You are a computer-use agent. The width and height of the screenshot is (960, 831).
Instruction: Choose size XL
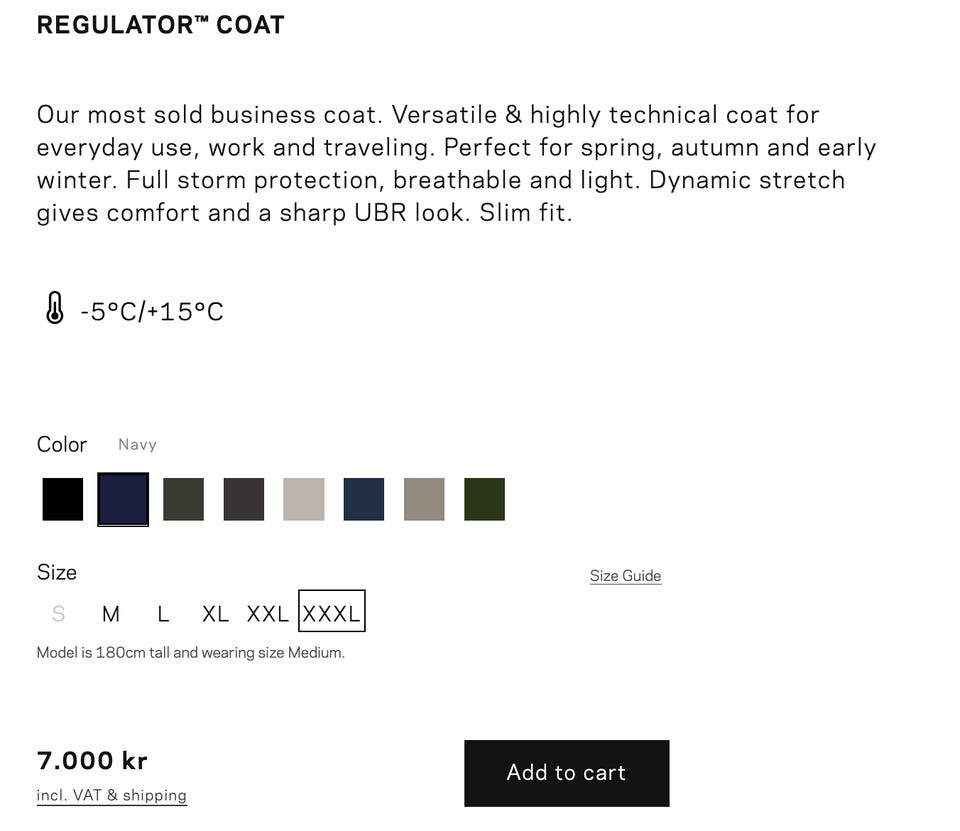[216, 614]
